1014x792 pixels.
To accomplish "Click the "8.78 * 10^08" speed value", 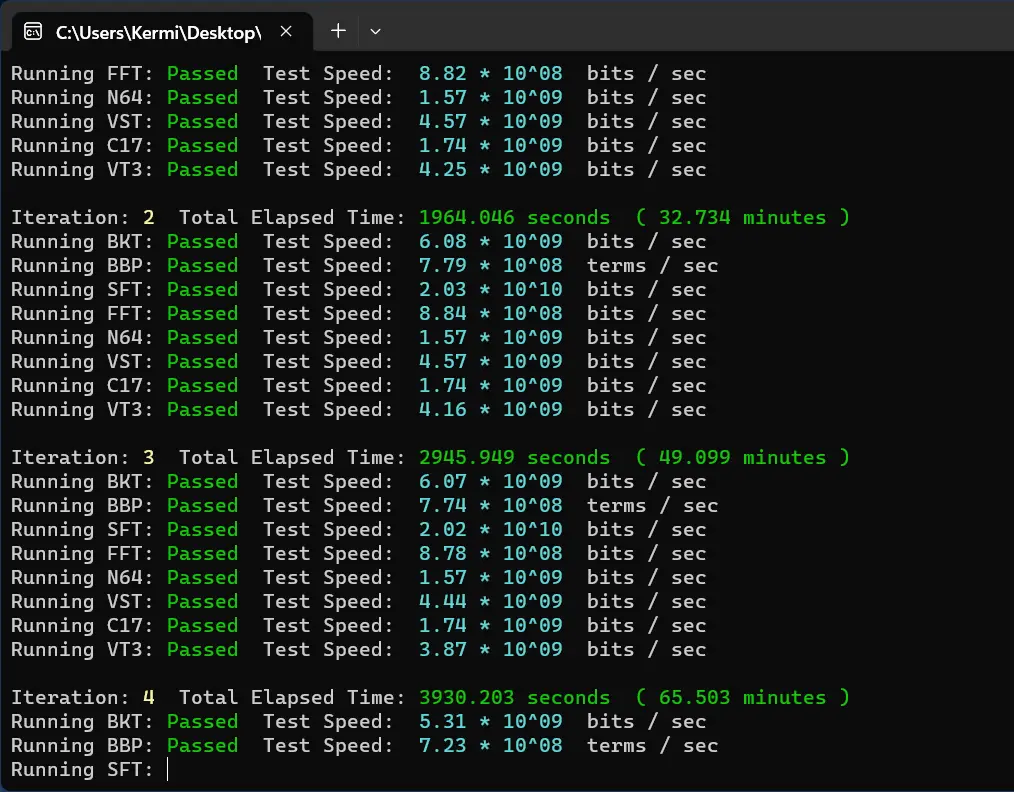I will click(x=490, y=553).
